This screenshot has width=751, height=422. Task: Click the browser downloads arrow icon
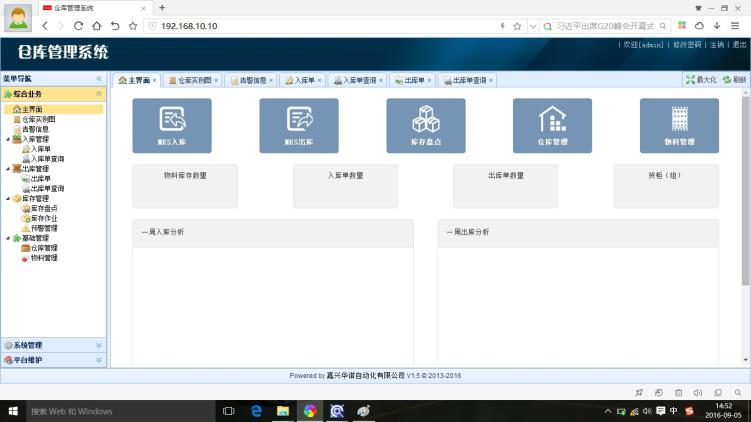point(716,26)
